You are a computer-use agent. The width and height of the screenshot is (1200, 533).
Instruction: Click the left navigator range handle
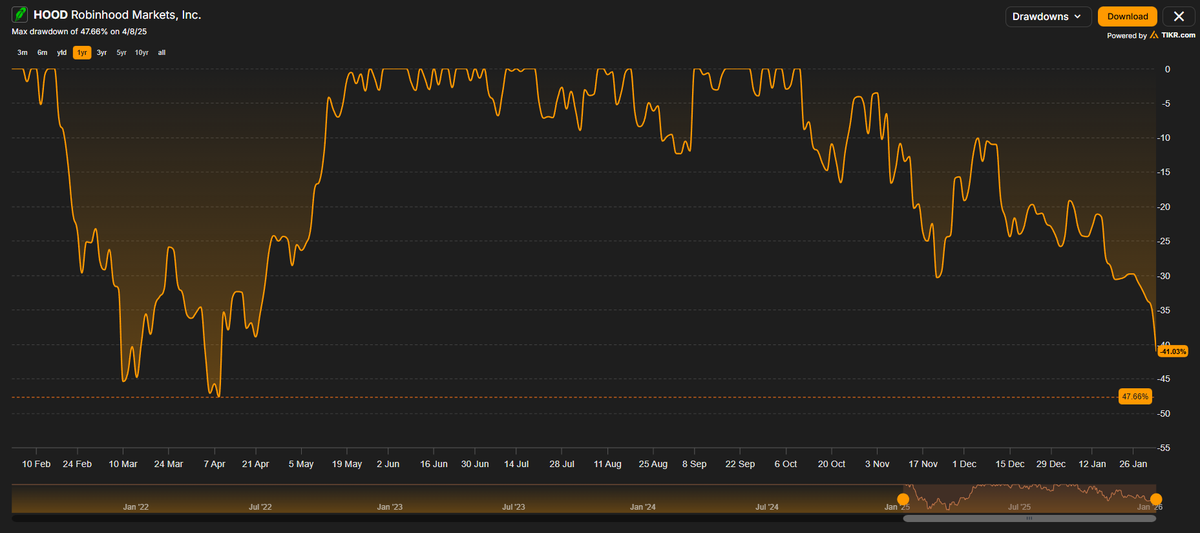[x=904, y=499]
